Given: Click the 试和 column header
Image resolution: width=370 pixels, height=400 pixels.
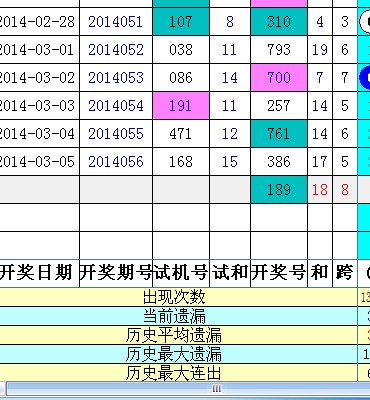Looking at the screenshot, I should point(230,273).
